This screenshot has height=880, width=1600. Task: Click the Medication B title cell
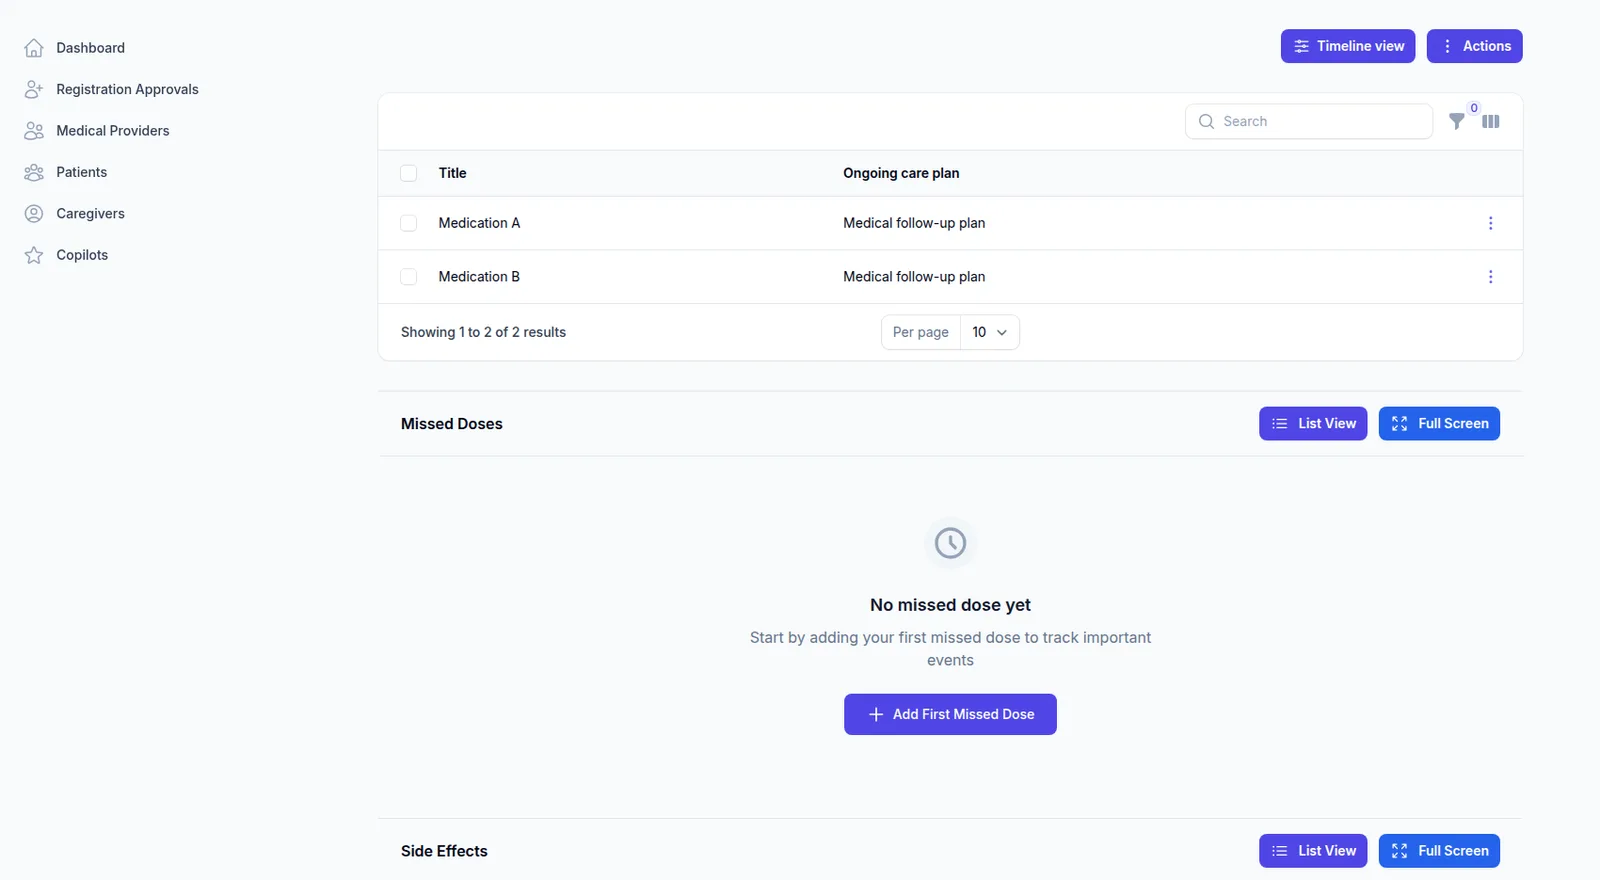(479, 277)
